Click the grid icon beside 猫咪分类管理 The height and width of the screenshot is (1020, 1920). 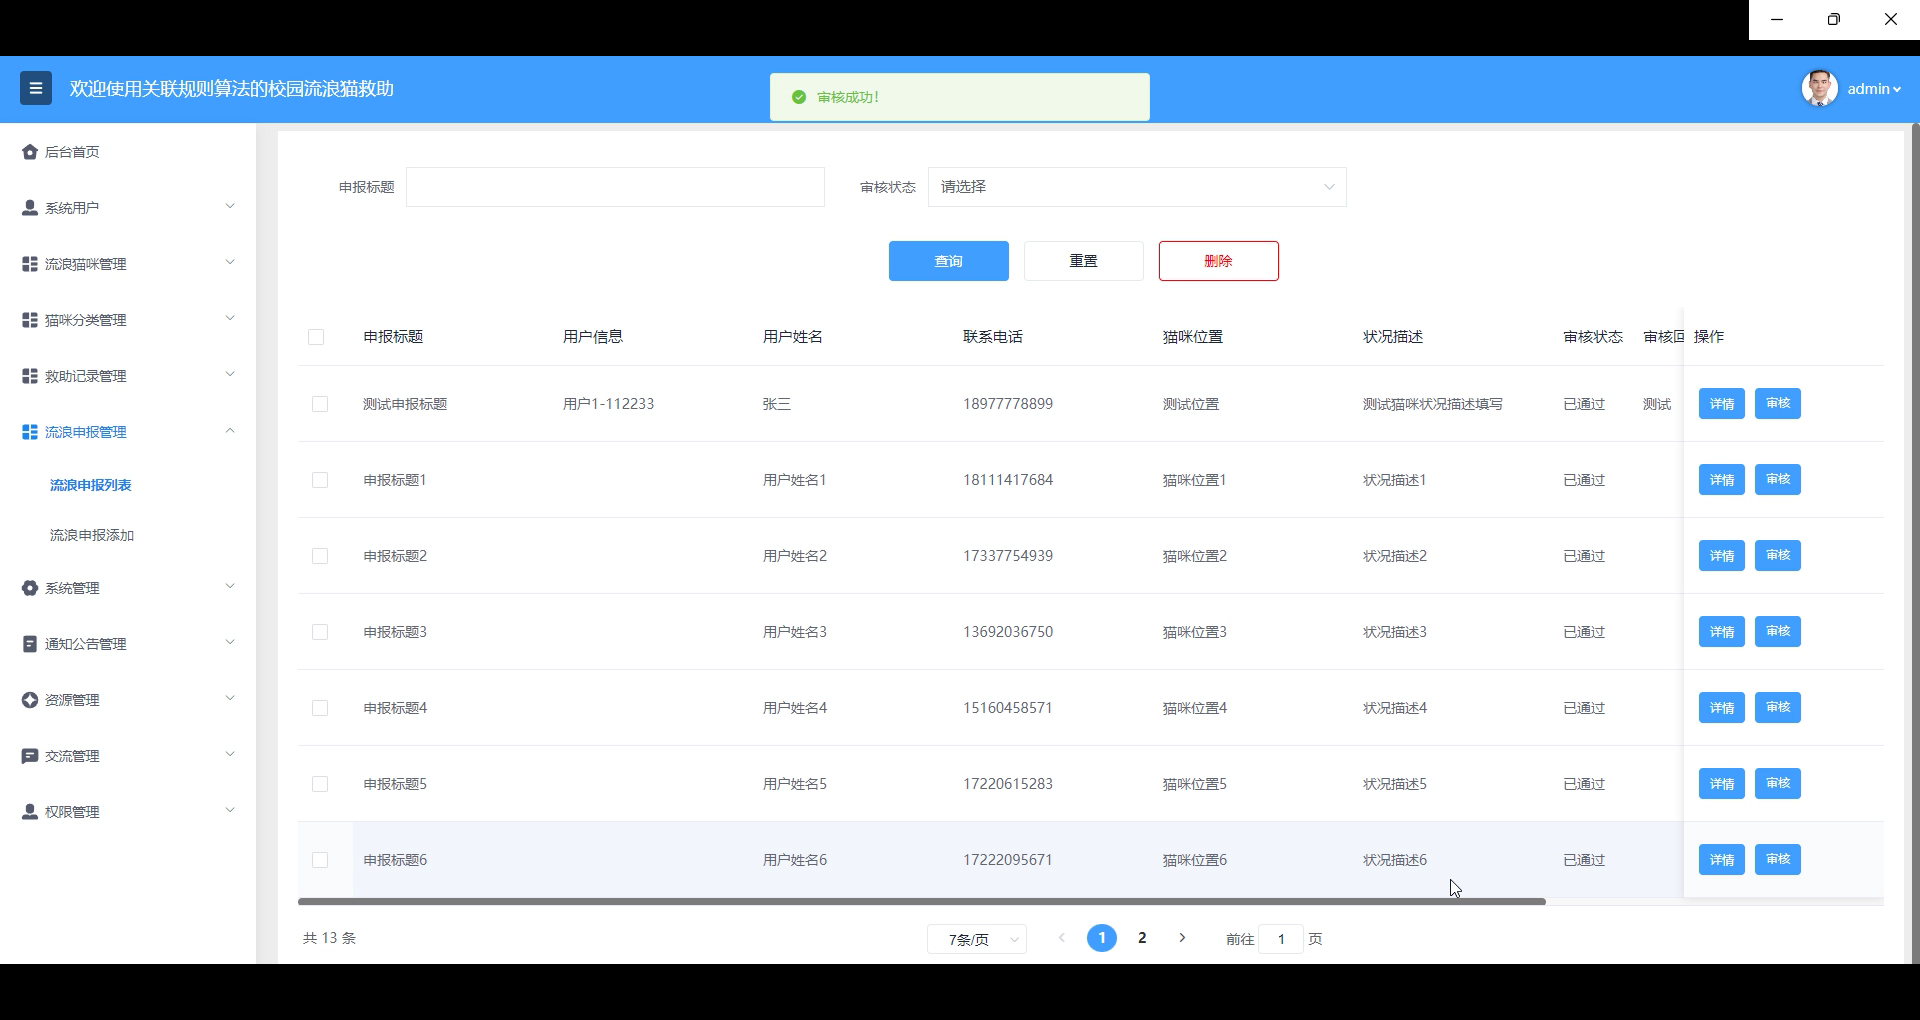(x=30, y=320)
